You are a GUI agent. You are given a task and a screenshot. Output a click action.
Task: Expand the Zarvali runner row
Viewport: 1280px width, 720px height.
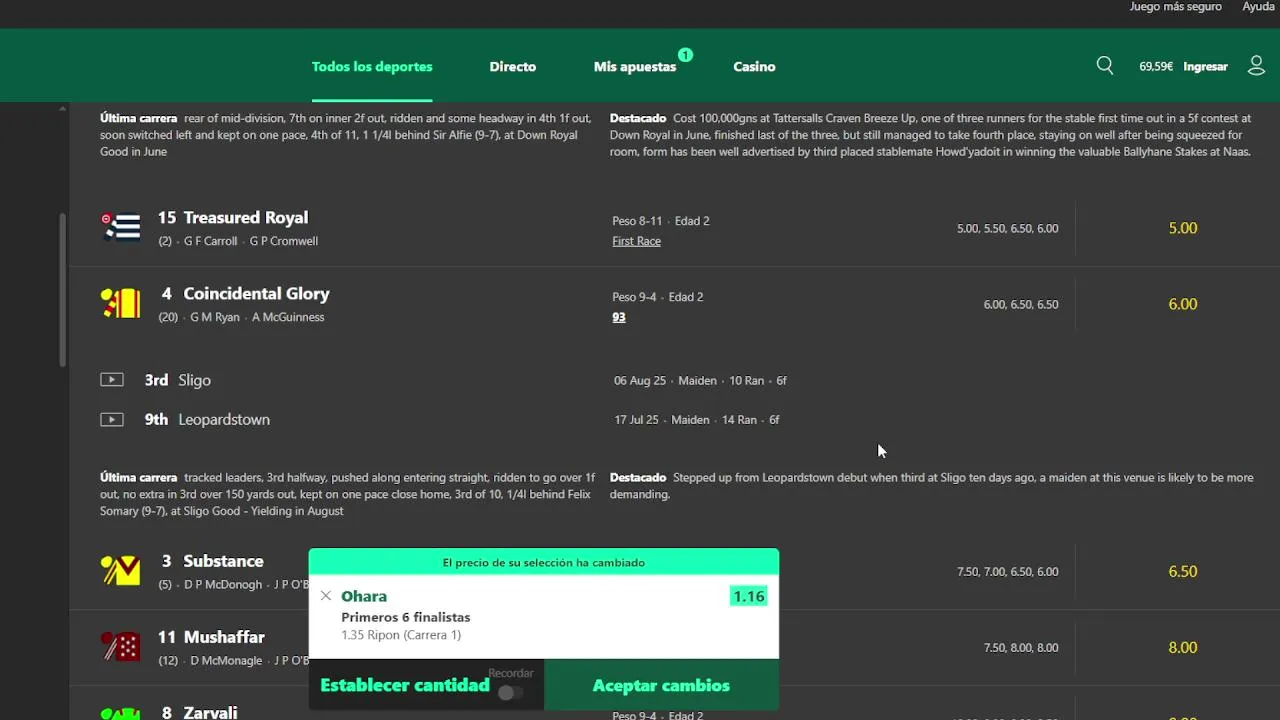point(210,712)
